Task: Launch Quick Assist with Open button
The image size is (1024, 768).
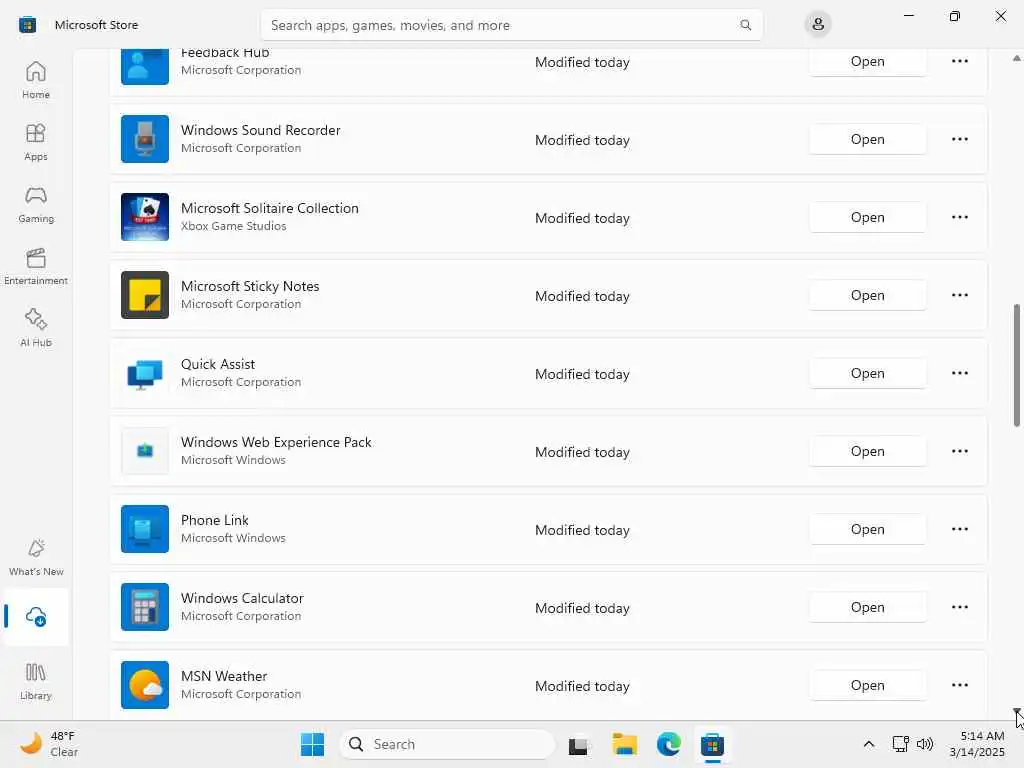Action: [867, 373]
